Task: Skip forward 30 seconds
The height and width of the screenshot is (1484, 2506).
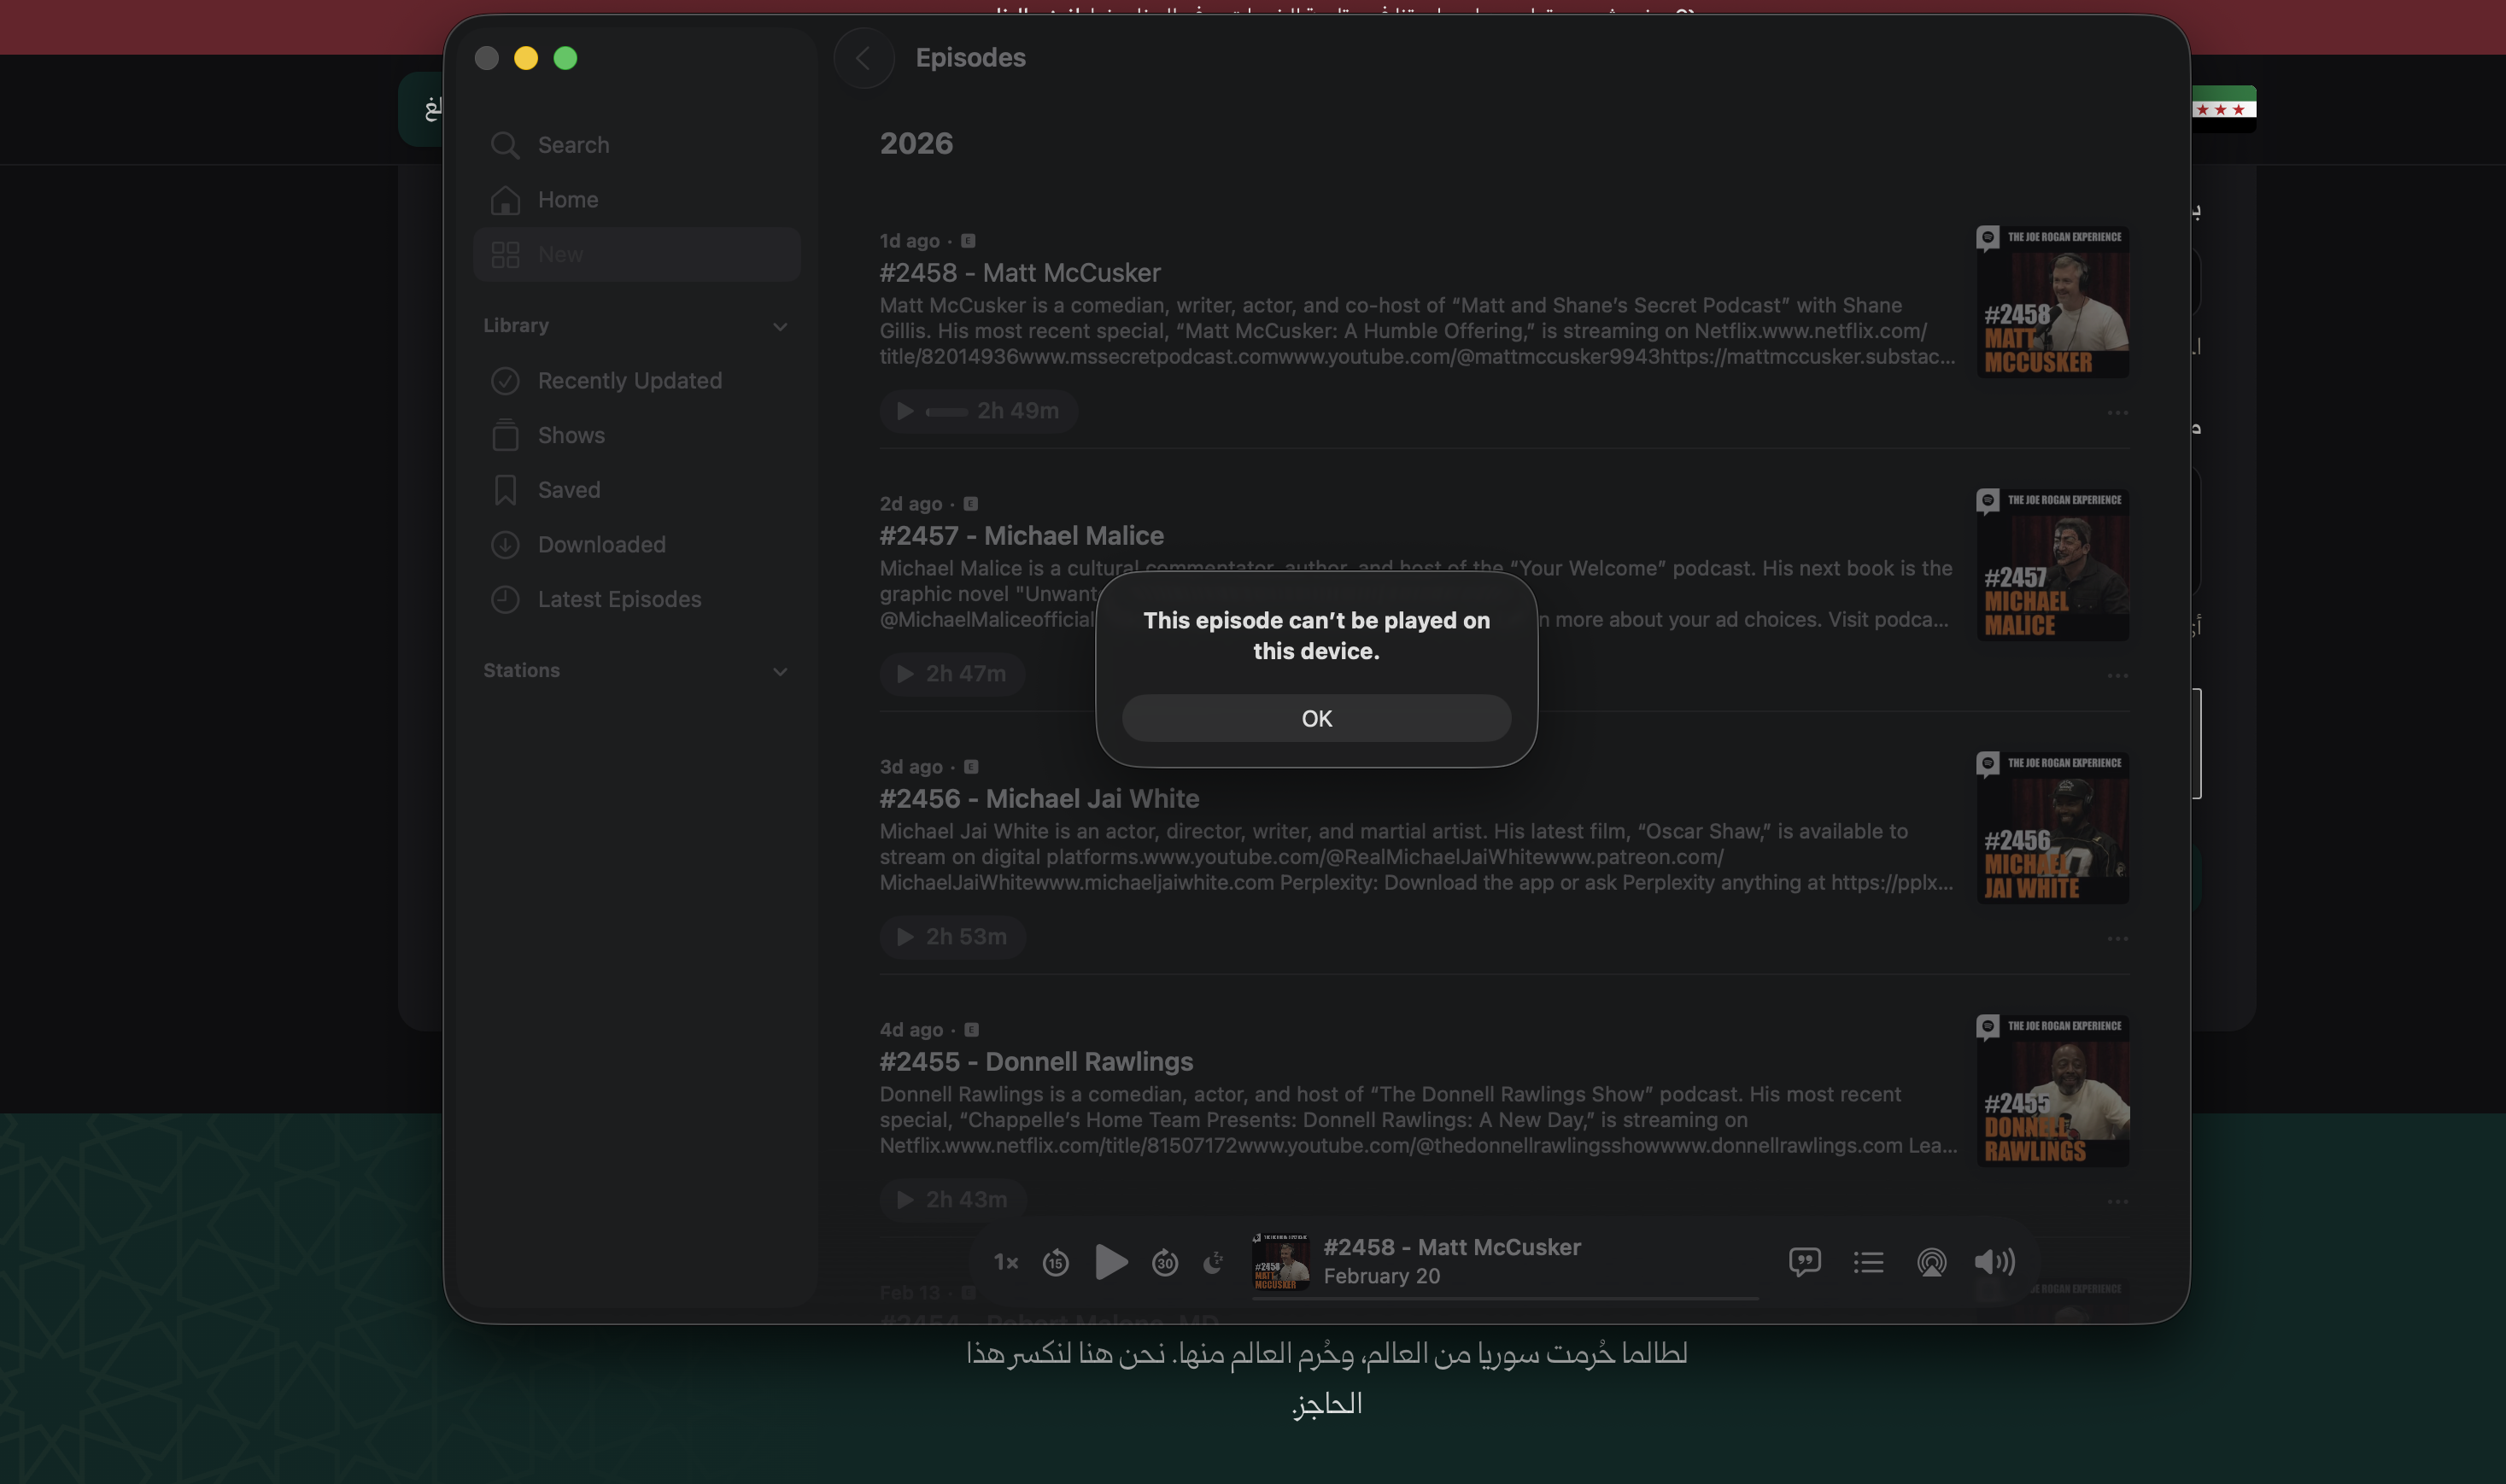Action: (1165, 1263)
